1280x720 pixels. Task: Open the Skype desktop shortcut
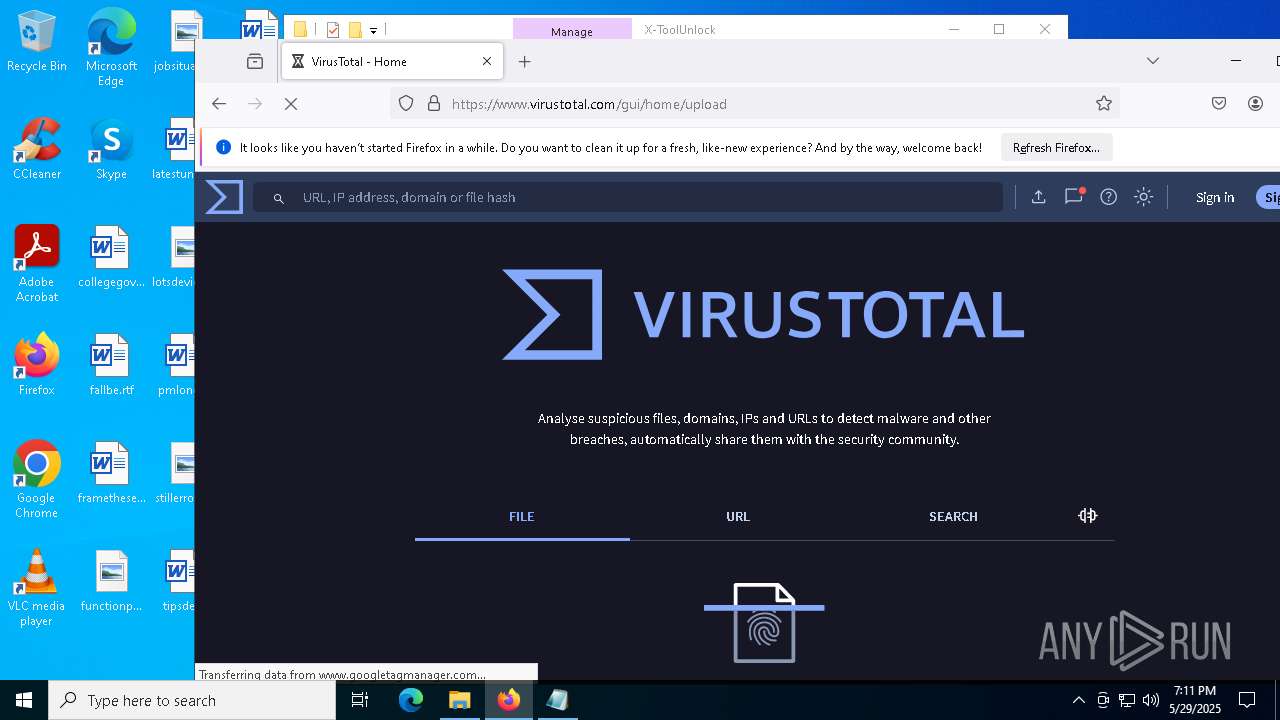click(111, 149)
